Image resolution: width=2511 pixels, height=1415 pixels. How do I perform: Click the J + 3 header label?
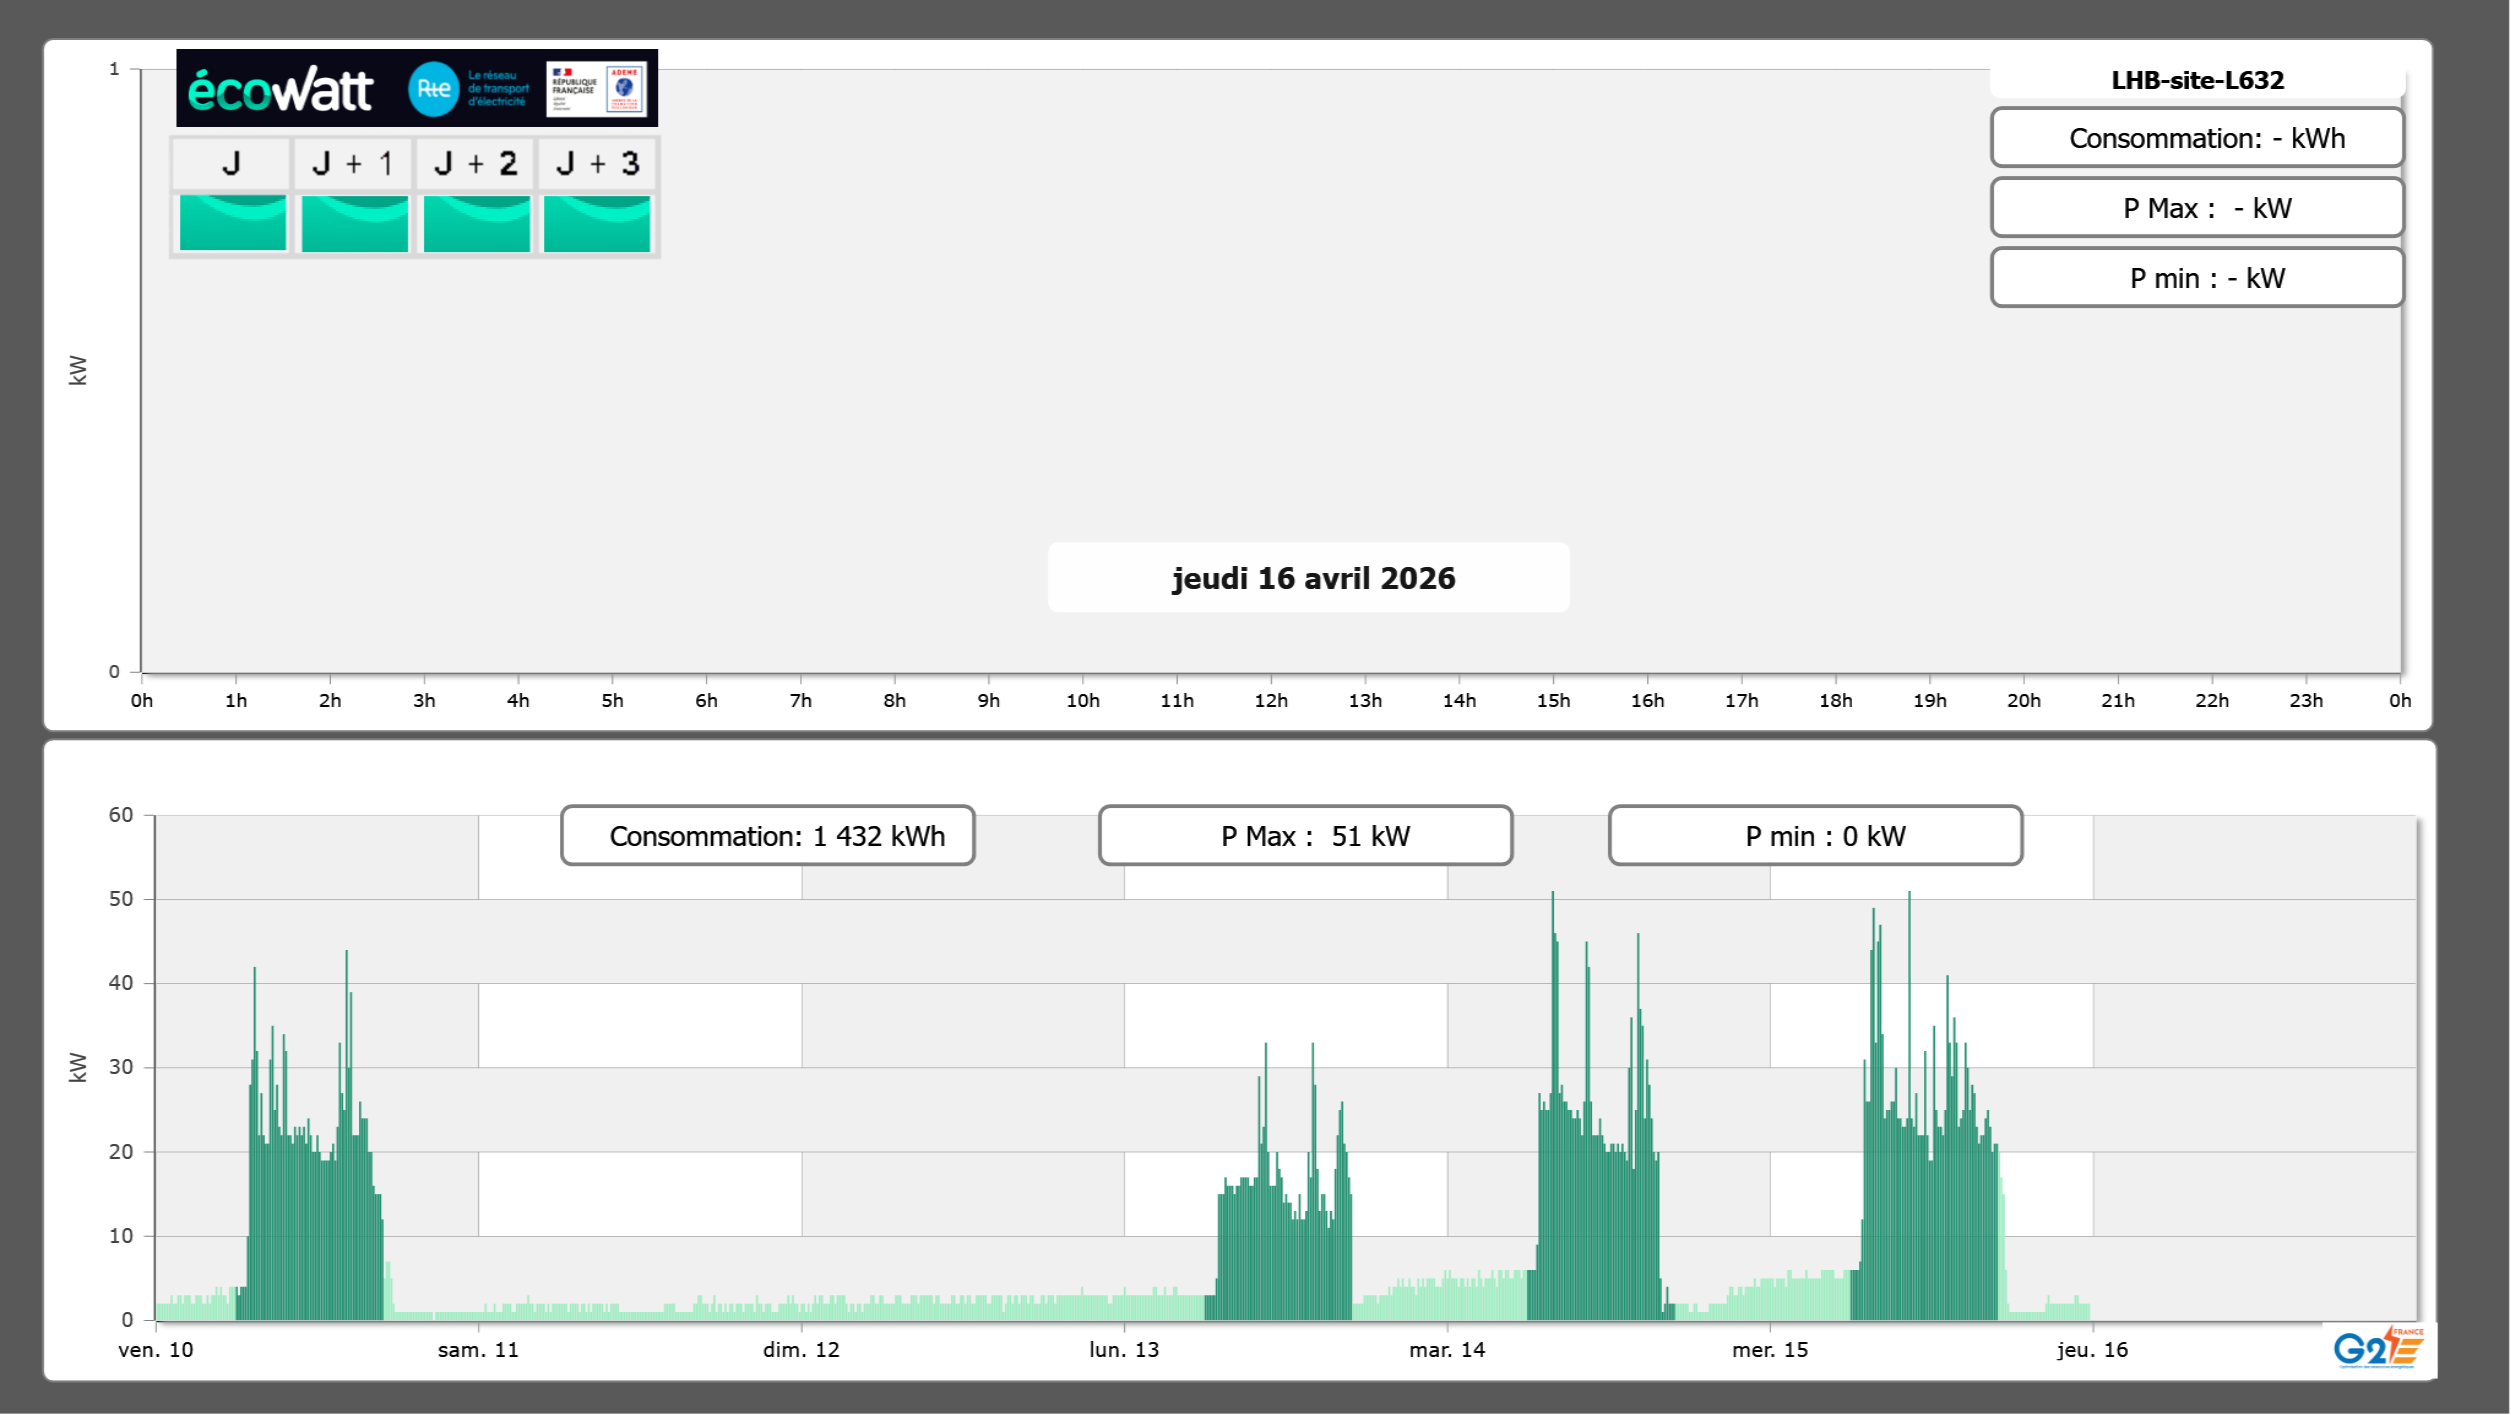point(597,164)
